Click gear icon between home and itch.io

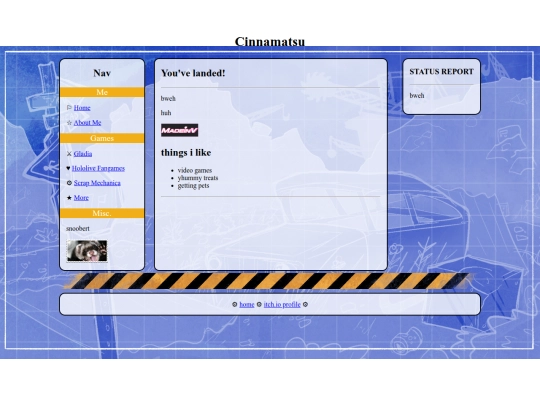click(259, 304)
